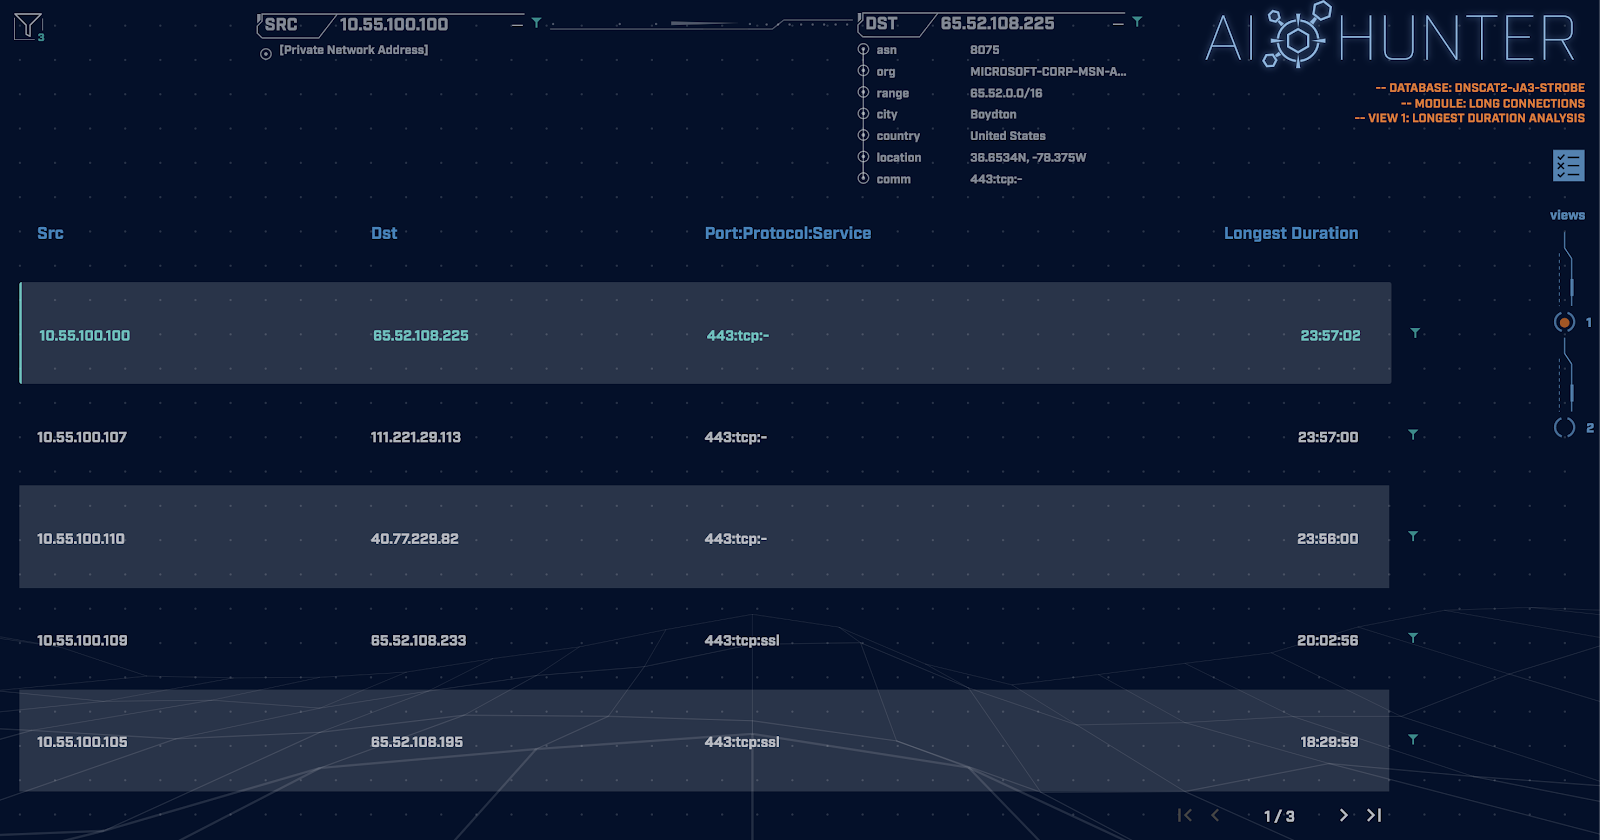Viewport: 1600px width, 840px height.
Task: Click the circle icon next to location
Action: [863, 157]
